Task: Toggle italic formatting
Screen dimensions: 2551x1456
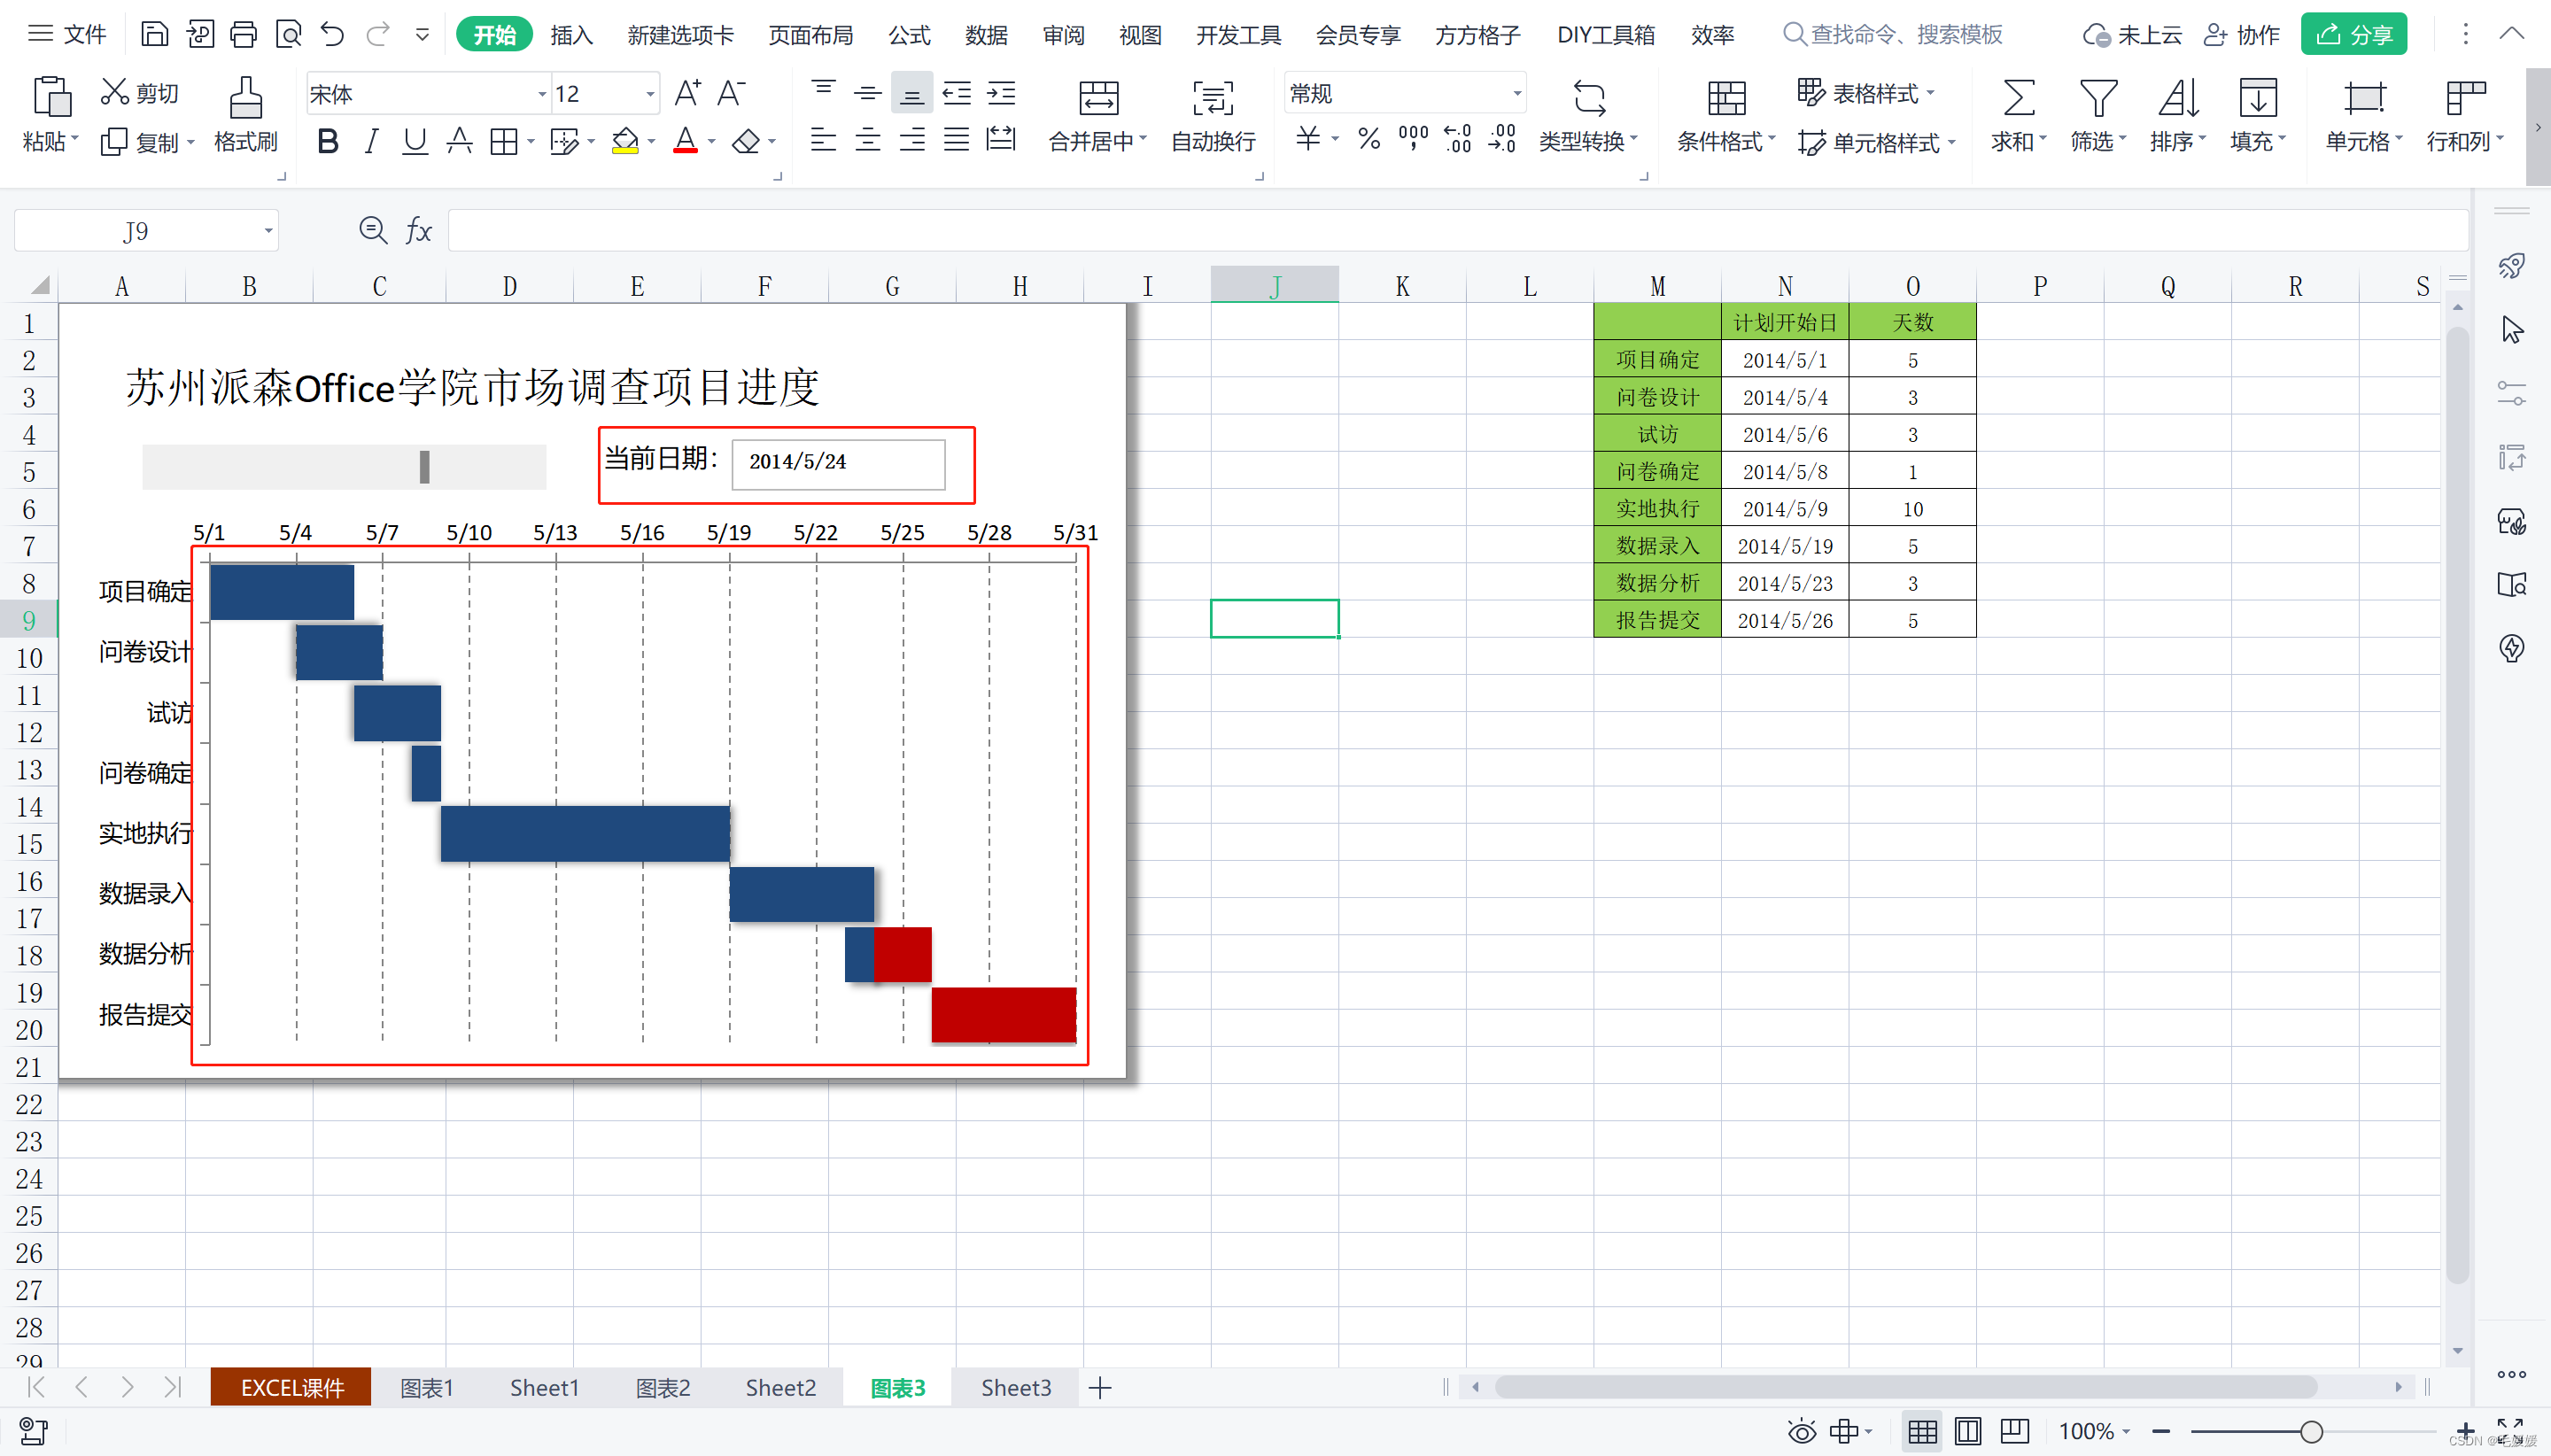Action: [x=371, y=141]
